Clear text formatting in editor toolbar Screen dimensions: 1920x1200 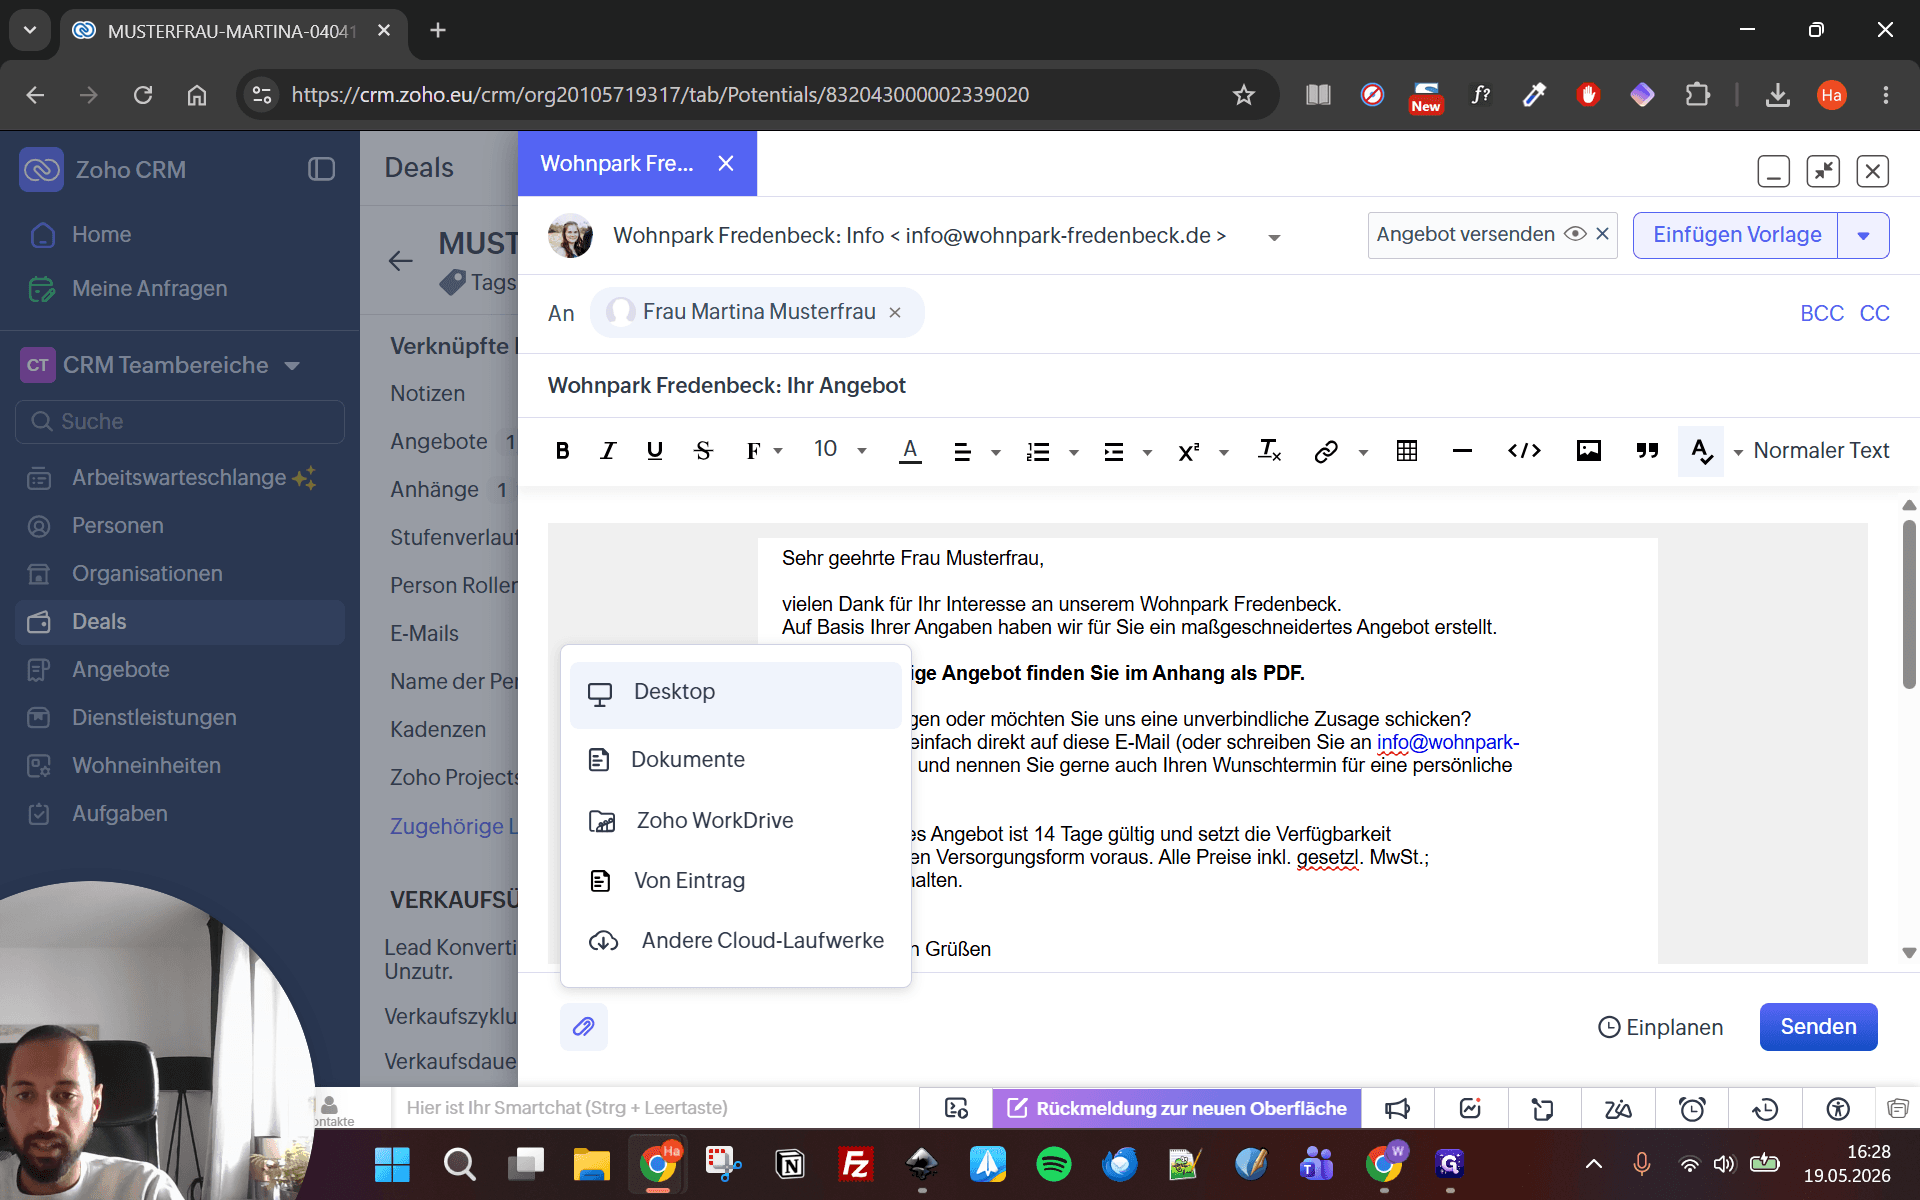1269,451
